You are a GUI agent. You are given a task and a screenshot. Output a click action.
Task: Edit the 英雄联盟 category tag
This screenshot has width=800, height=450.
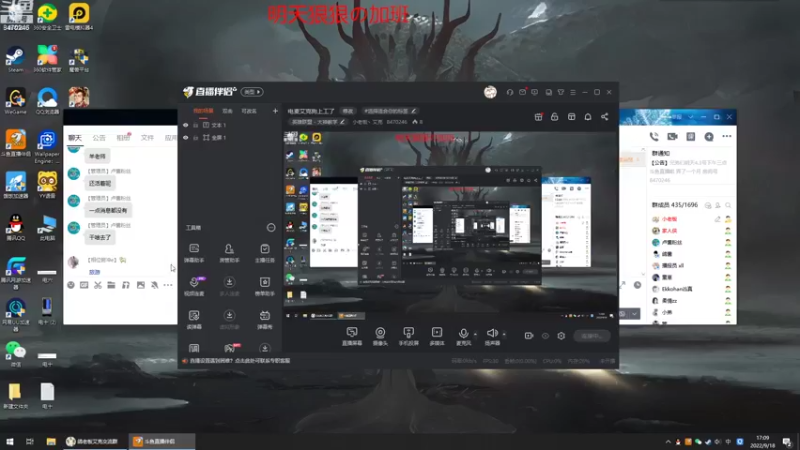click(318, 122)
